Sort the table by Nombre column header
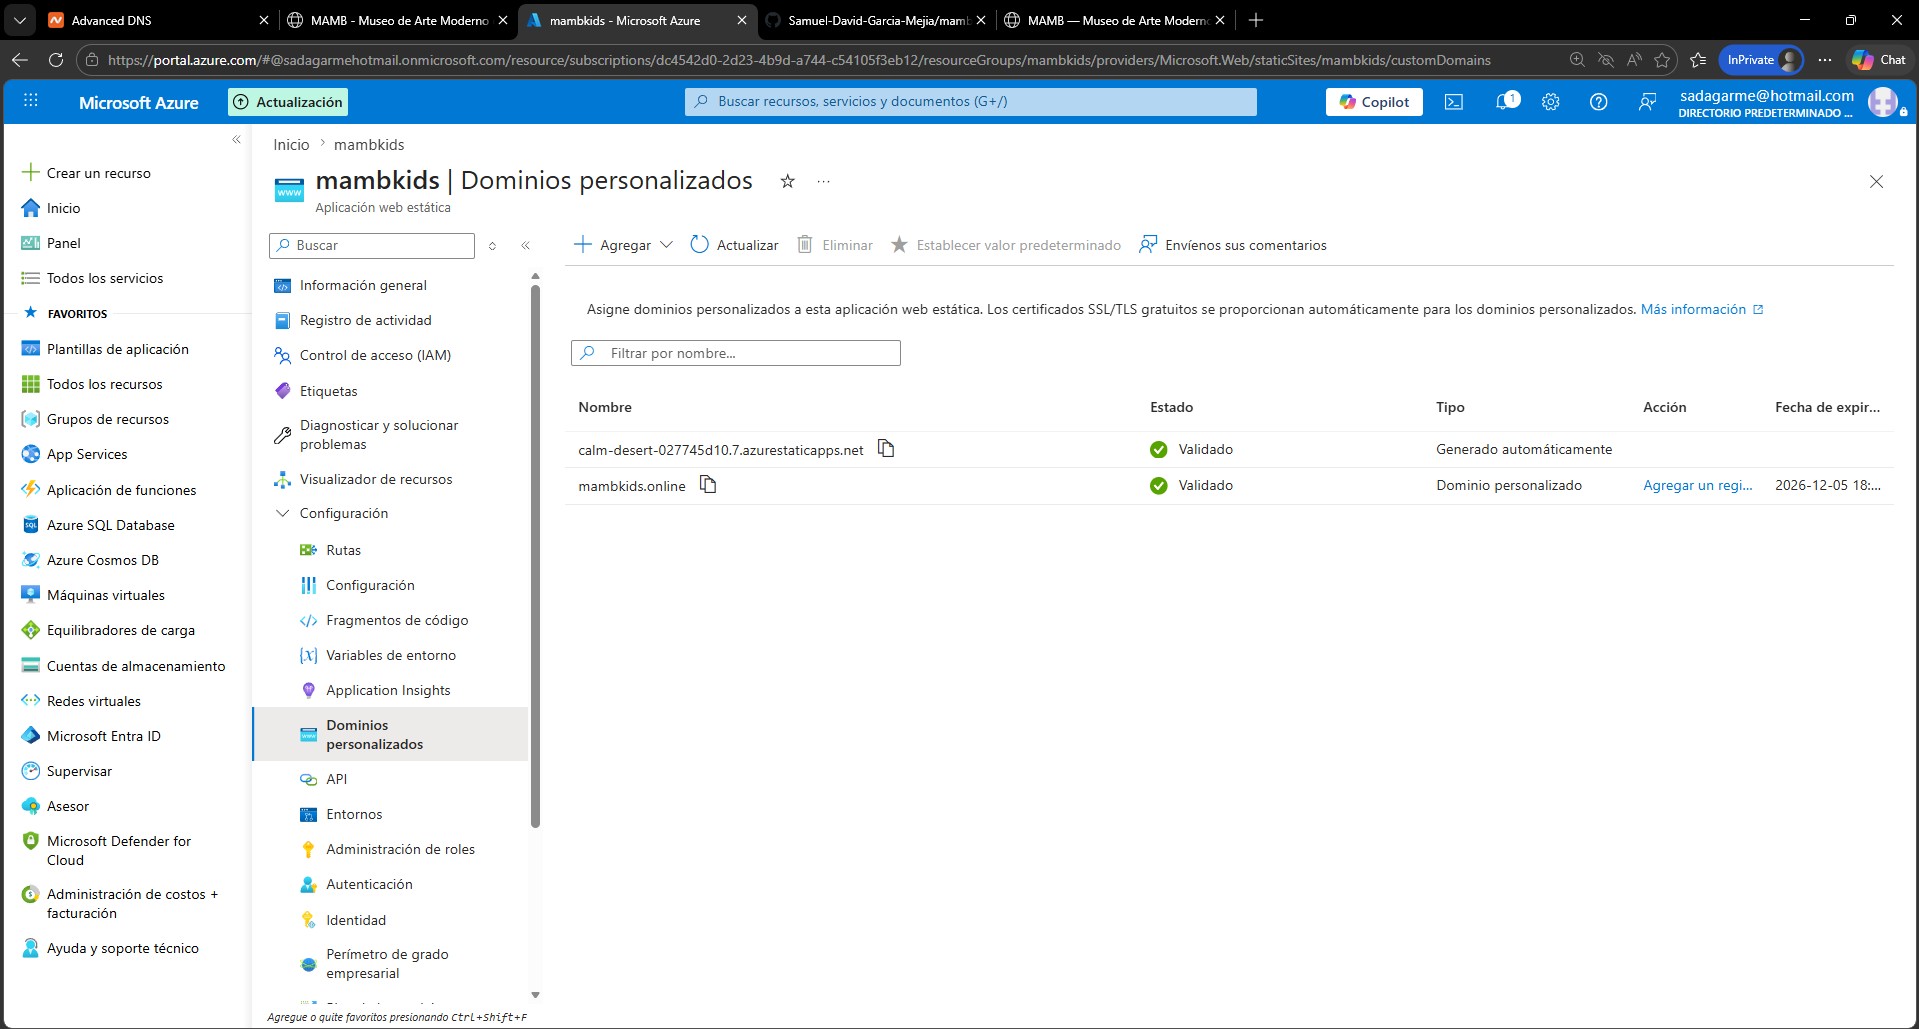The height and width of the screenshot is (1029, 1919). 605,407
